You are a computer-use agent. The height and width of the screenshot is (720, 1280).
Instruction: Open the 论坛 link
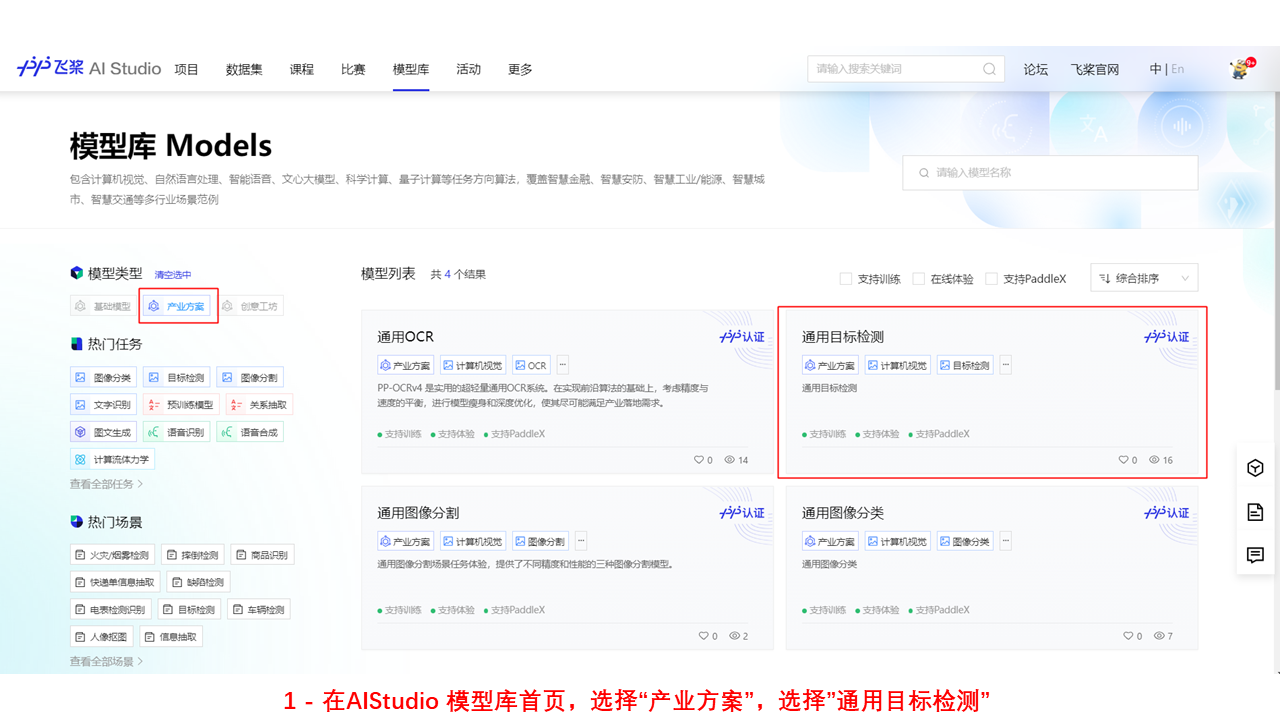pyautogui.click(x=1036, y=69)
